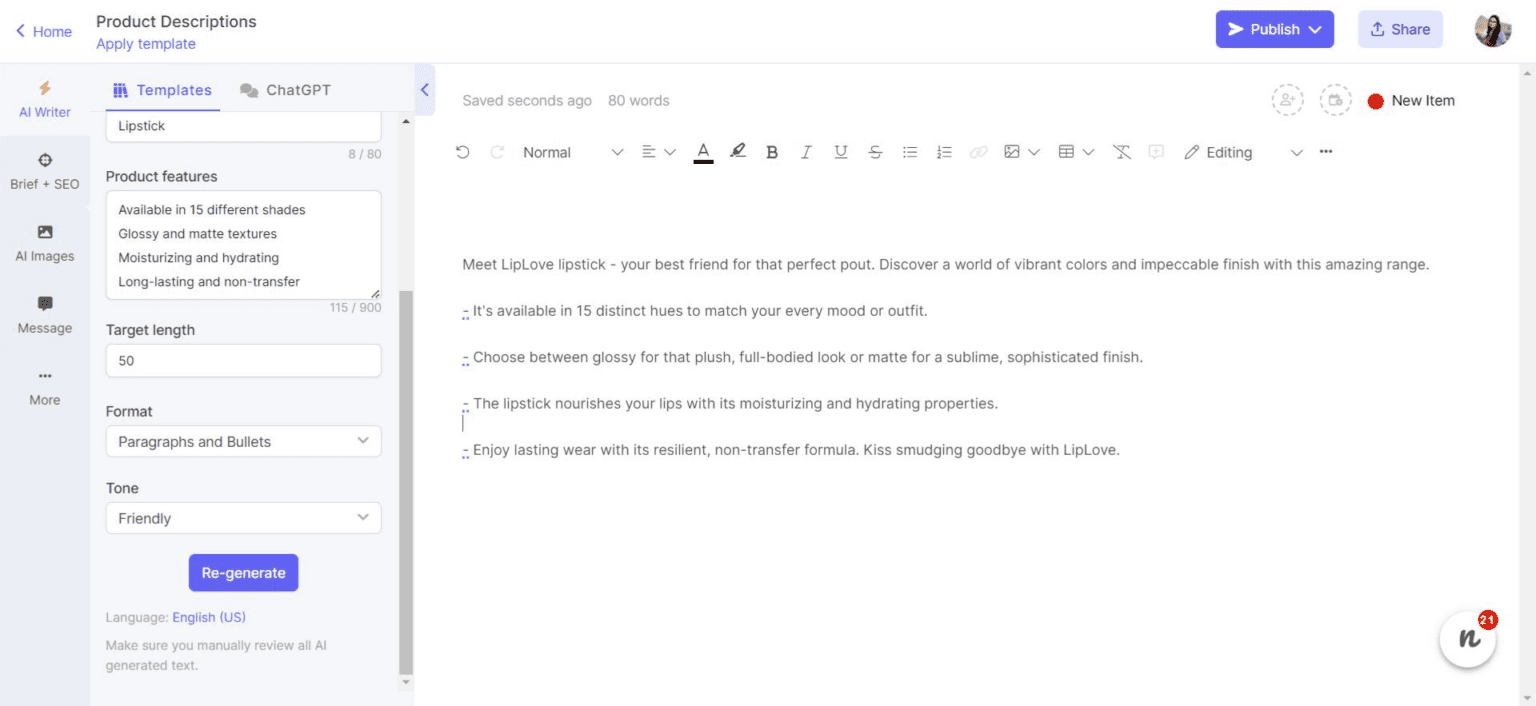Change language via English (US) link
1536x706 pixels.
pos(209,617)
